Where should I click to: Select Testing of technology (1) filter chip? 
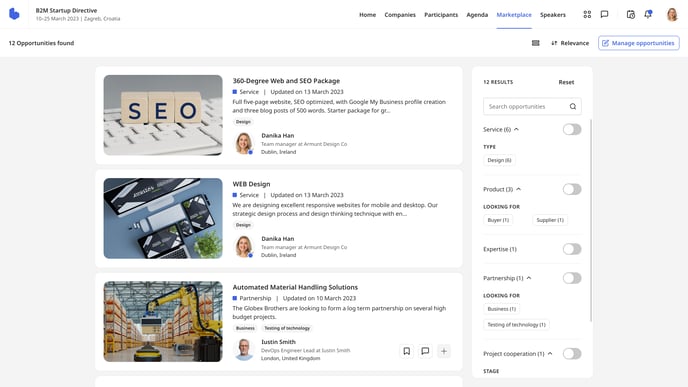tap(516, 325)
